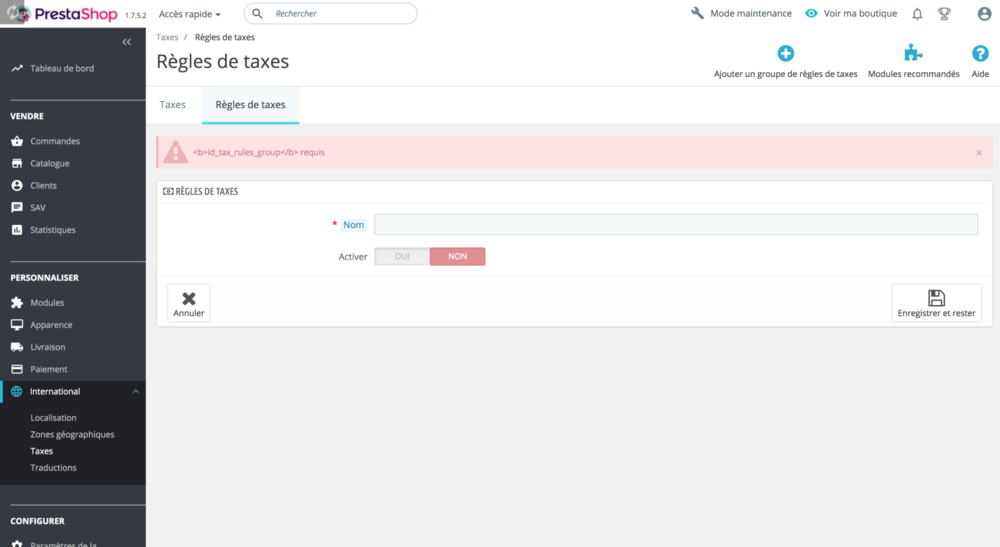This screenshot has height=547, width=1000.
Task: Collapse the International menu chevron
Action: click(135, 391)
